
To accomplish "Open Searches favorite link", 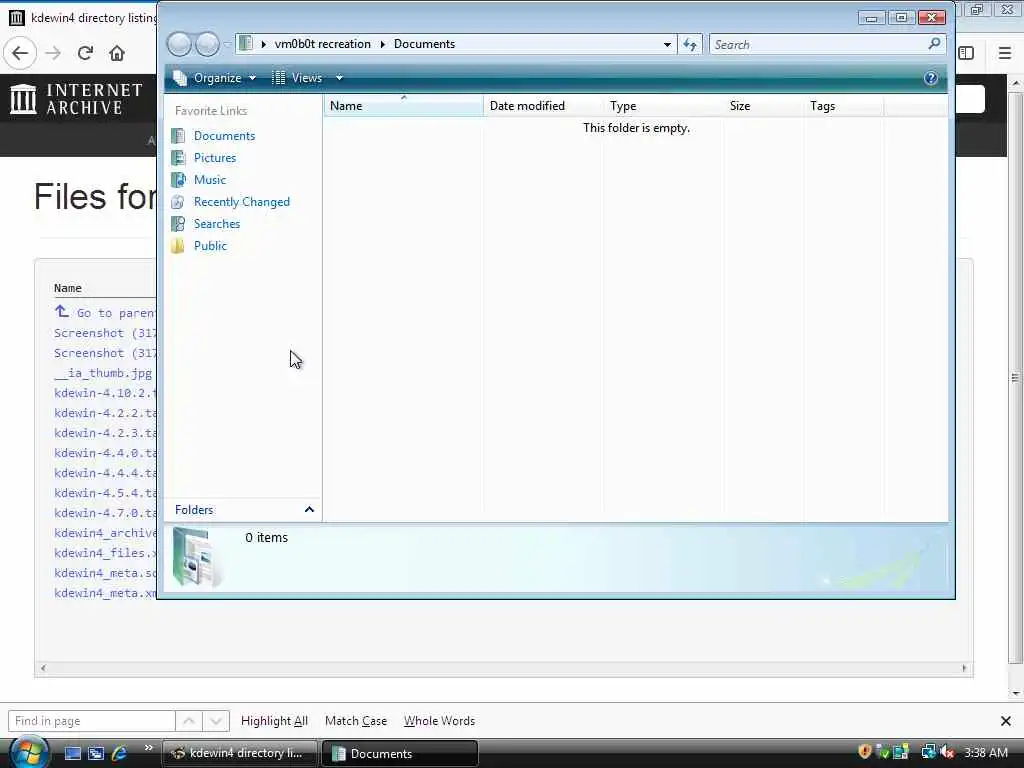I will click(x=217, y=224).
